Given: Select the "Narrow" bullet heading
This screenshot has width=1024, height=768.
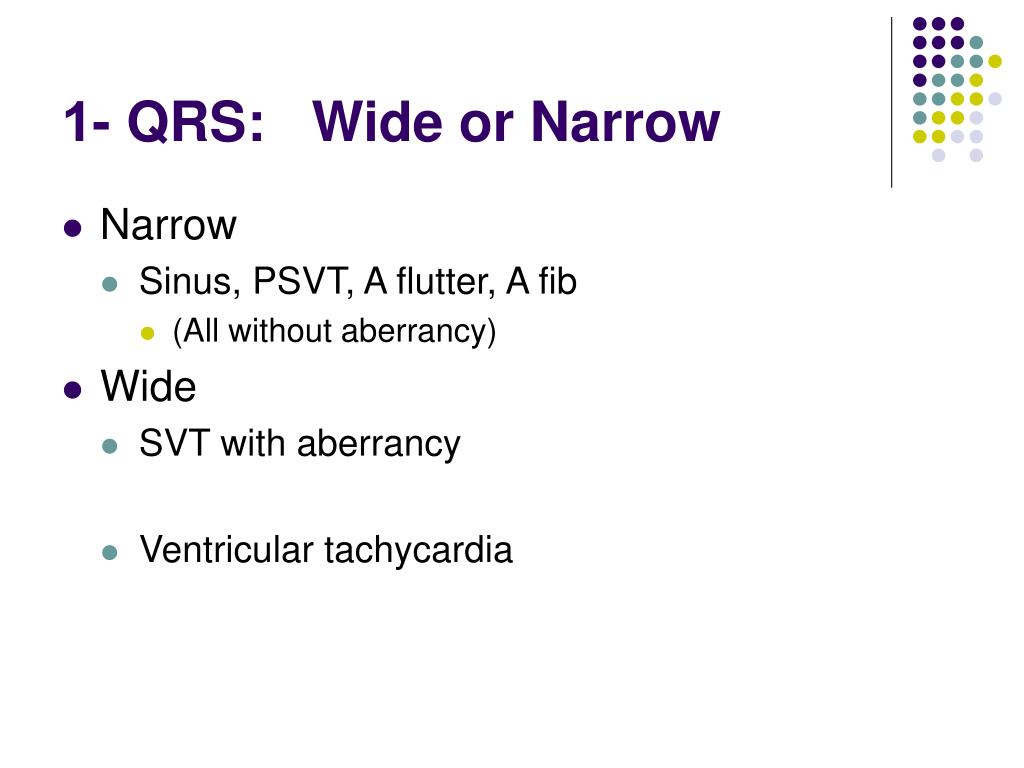Looking at the screenshot, I should [168, 225].
